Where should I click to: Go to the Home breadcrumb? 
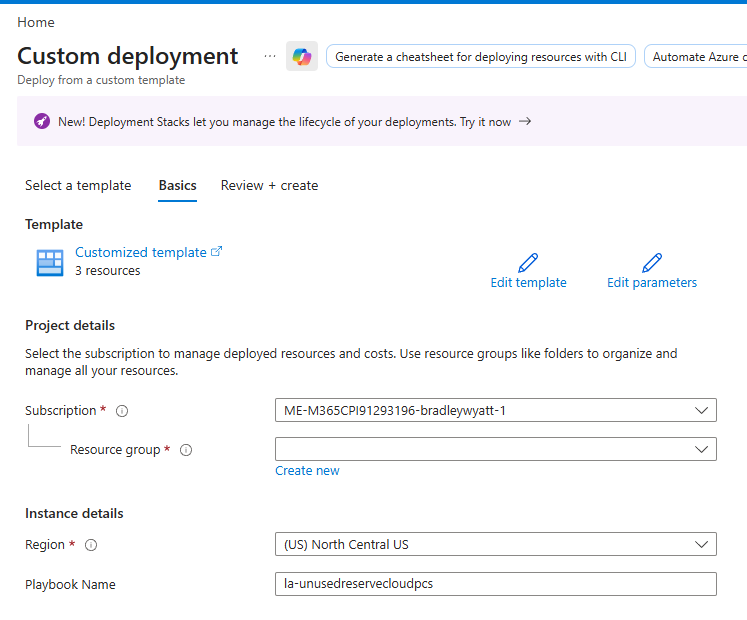pyautogui.click(x=36, y=22)
